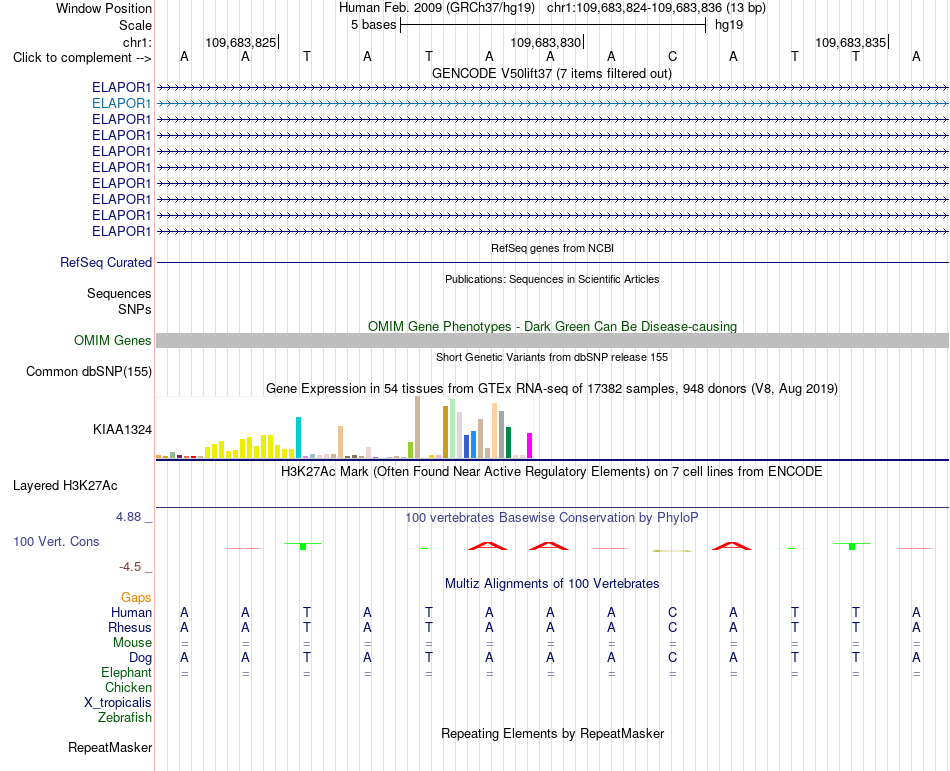950x771 pixels.
Task: Select the Zebrafish species label
Action: click(x=125, y=718)
